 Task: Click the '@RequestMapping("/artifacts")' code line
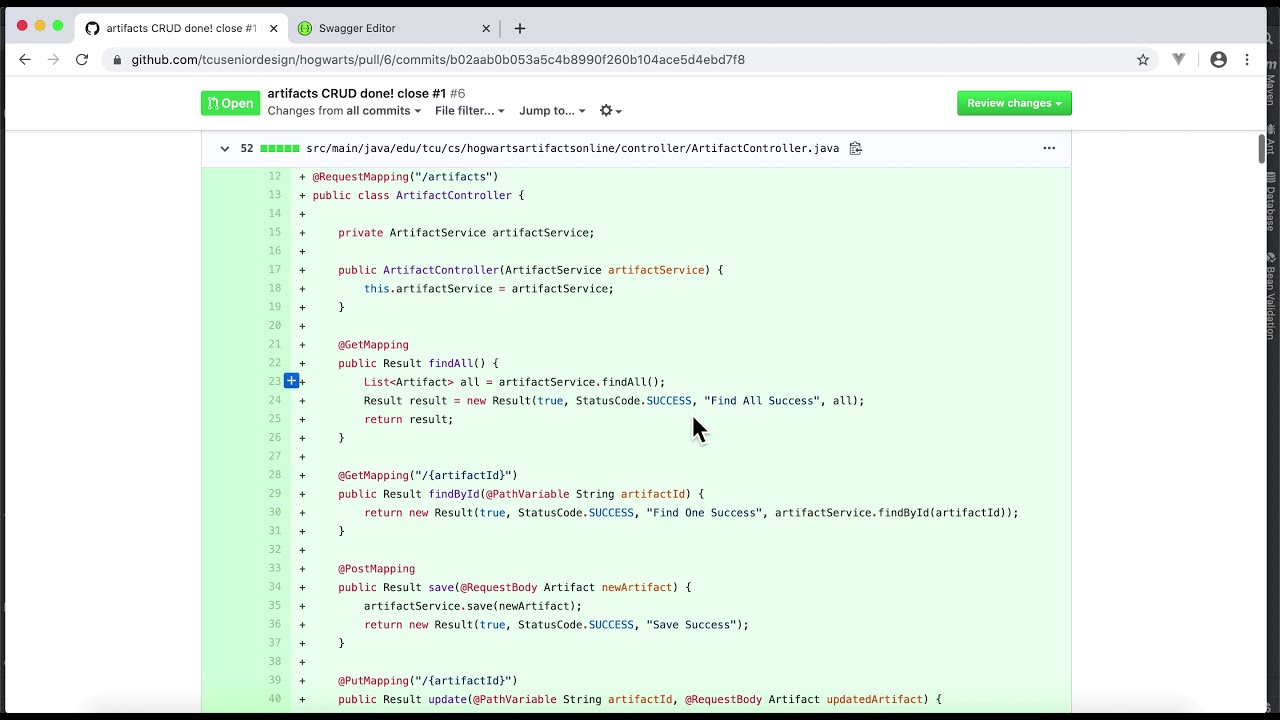point(405,177)
